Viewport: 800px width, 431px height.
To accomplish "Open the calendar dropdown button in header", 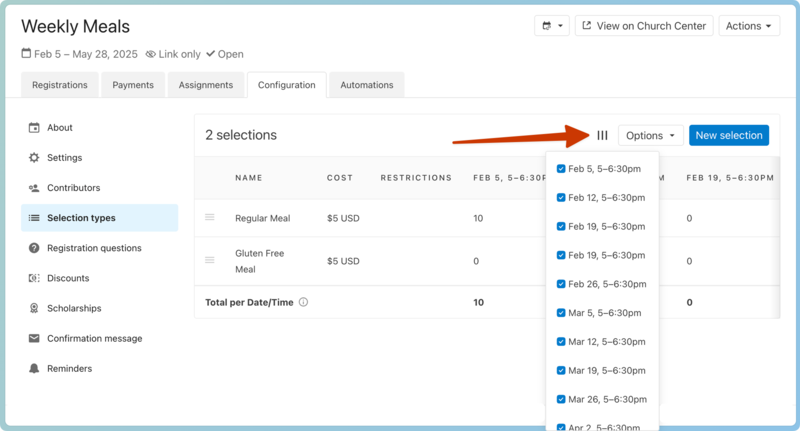I will click(x=552, y=26).
